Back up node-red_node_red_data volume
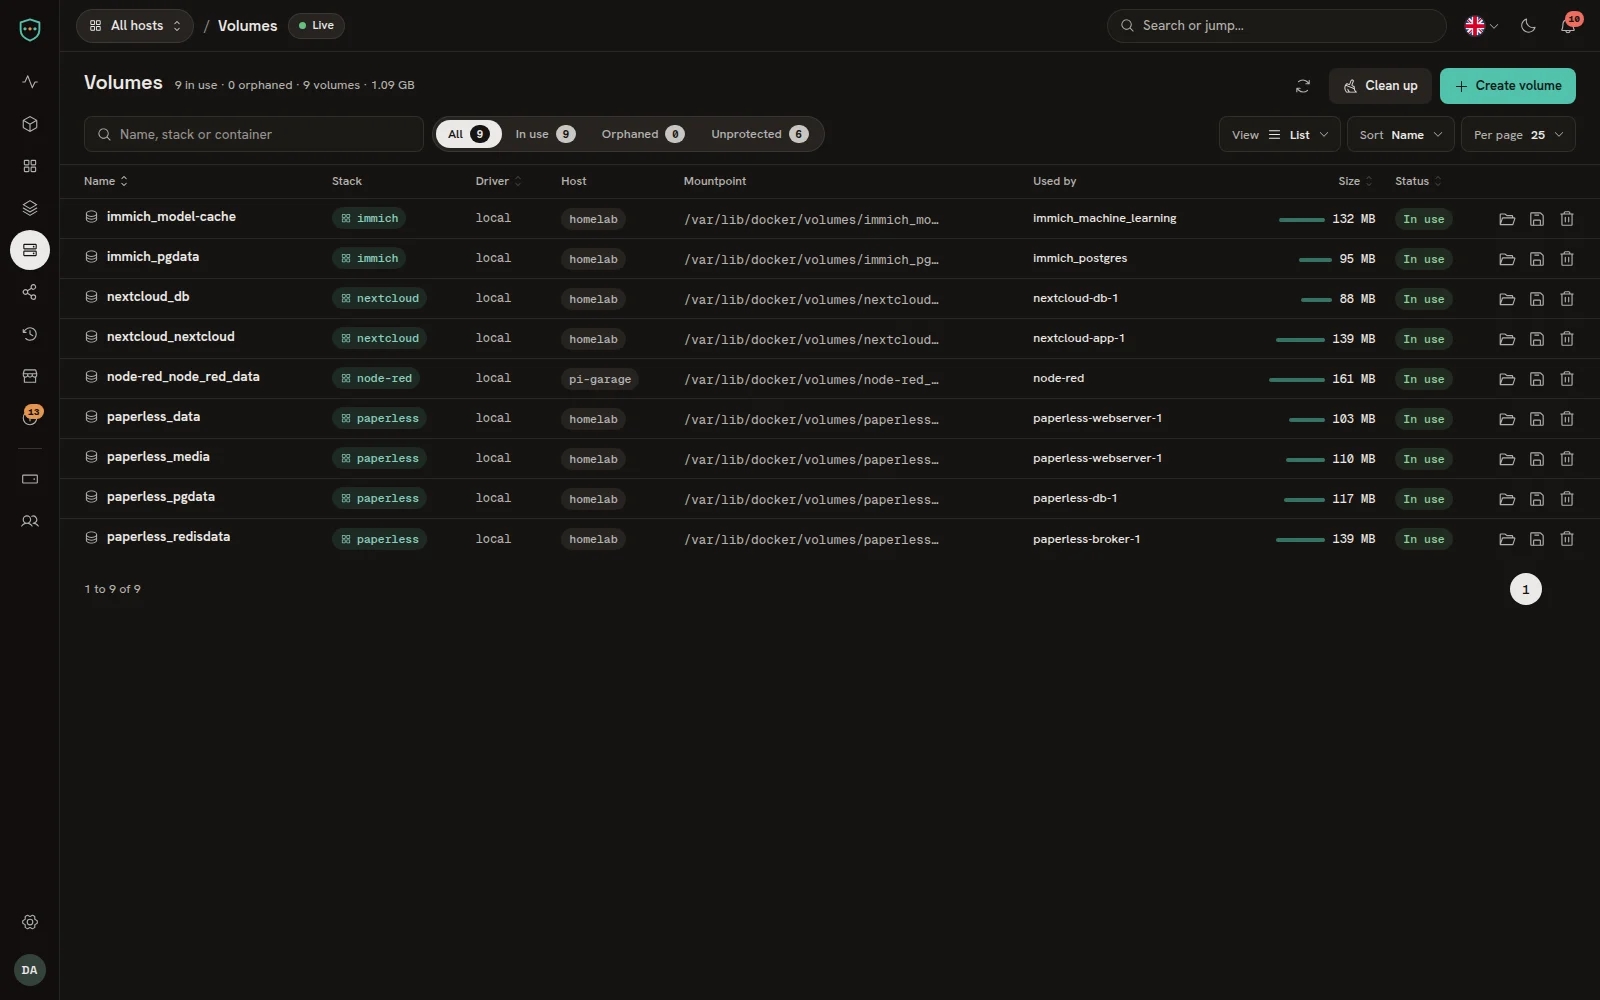This screenshot has width=1600, height=1000. coord(1537,379)
